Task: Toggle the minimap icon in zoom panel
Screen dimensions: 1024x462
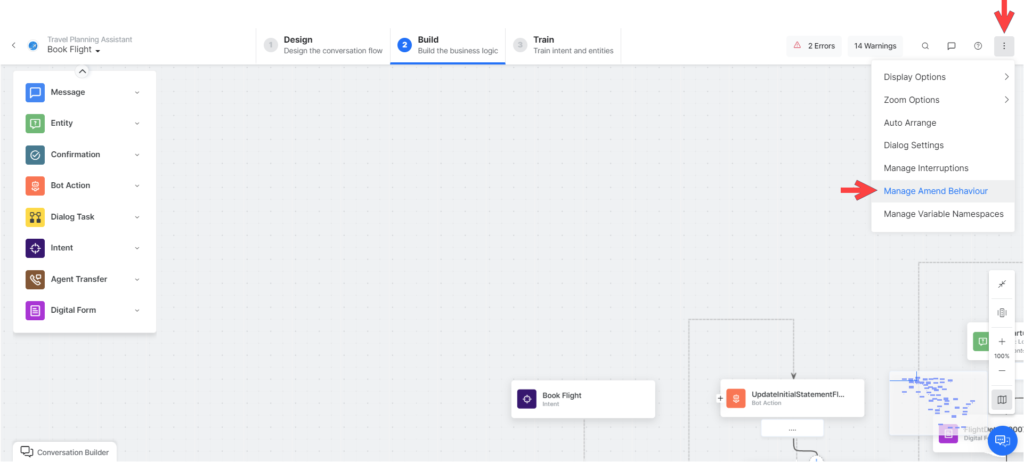Action: (x=1001, y=400)
